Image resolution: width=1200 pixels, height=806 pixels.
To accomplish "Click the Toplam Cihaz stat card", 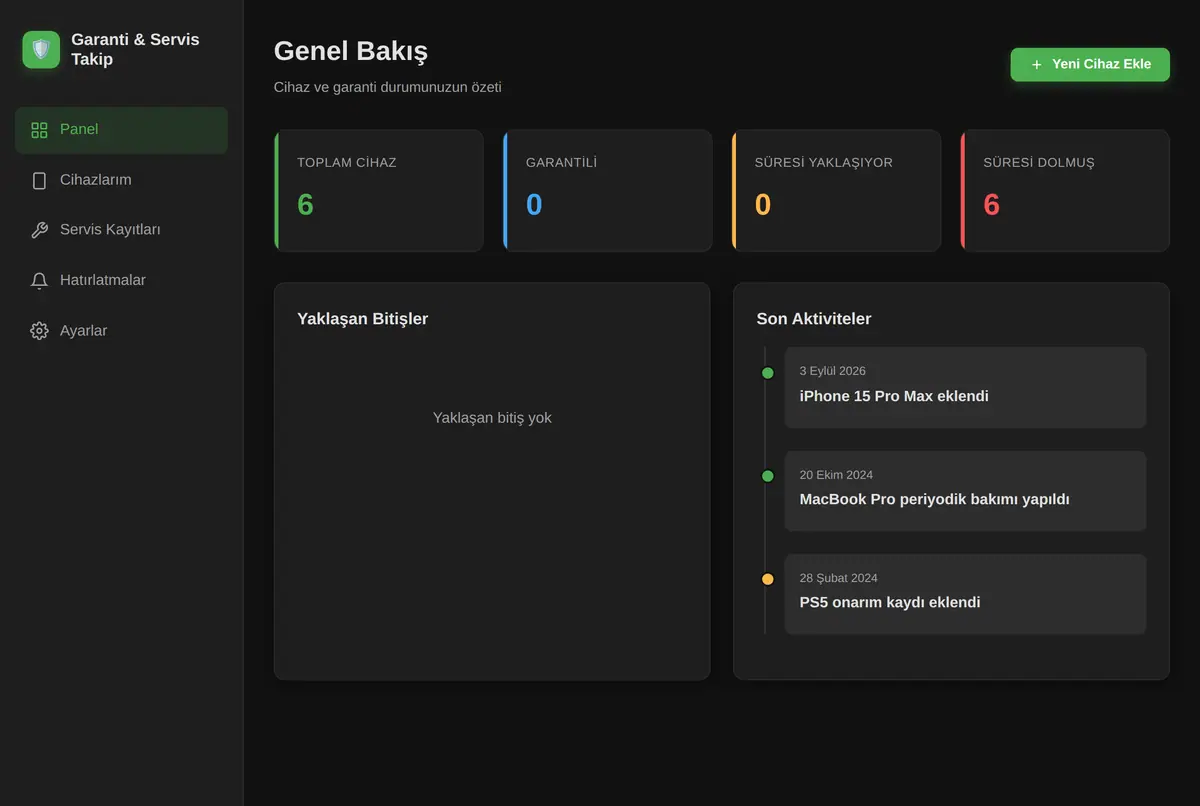I will pyautogui.click(x=378, y=190).
